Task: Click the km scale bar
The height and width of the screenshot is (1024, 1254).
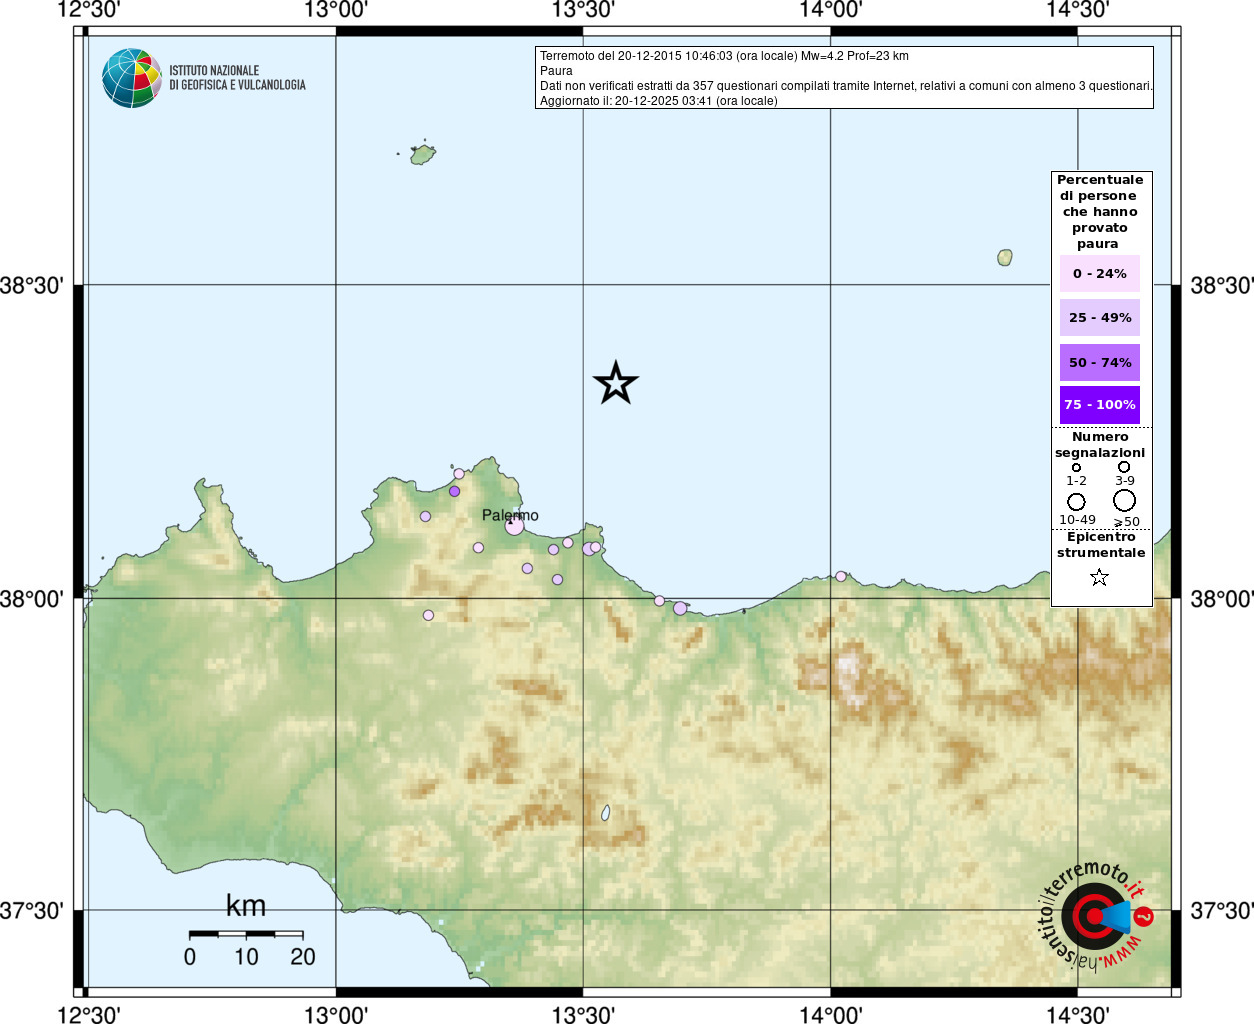Action: [246, 934]
